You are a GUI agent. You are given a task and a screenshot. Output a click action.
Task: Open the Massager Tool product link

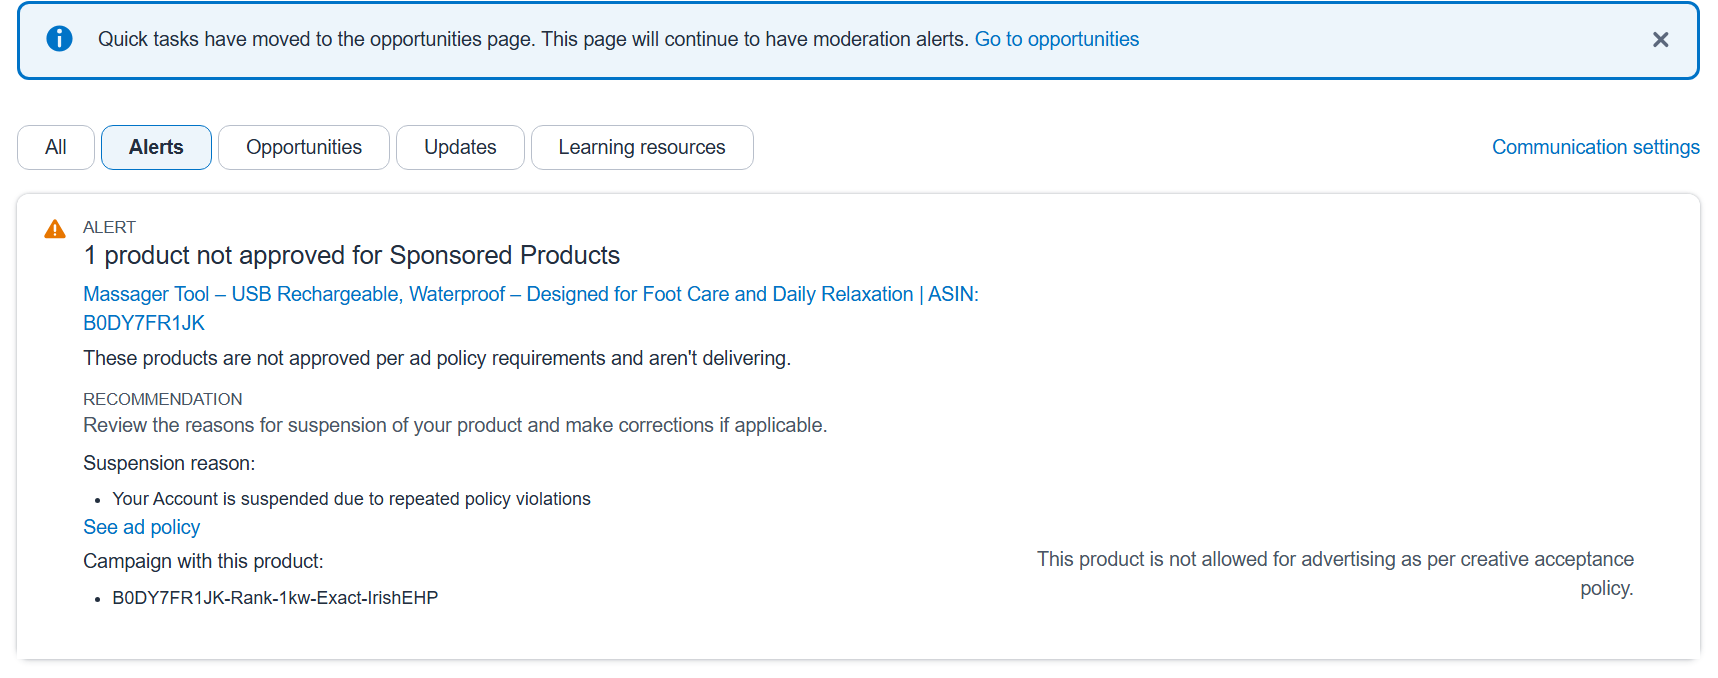coord(497,294)
